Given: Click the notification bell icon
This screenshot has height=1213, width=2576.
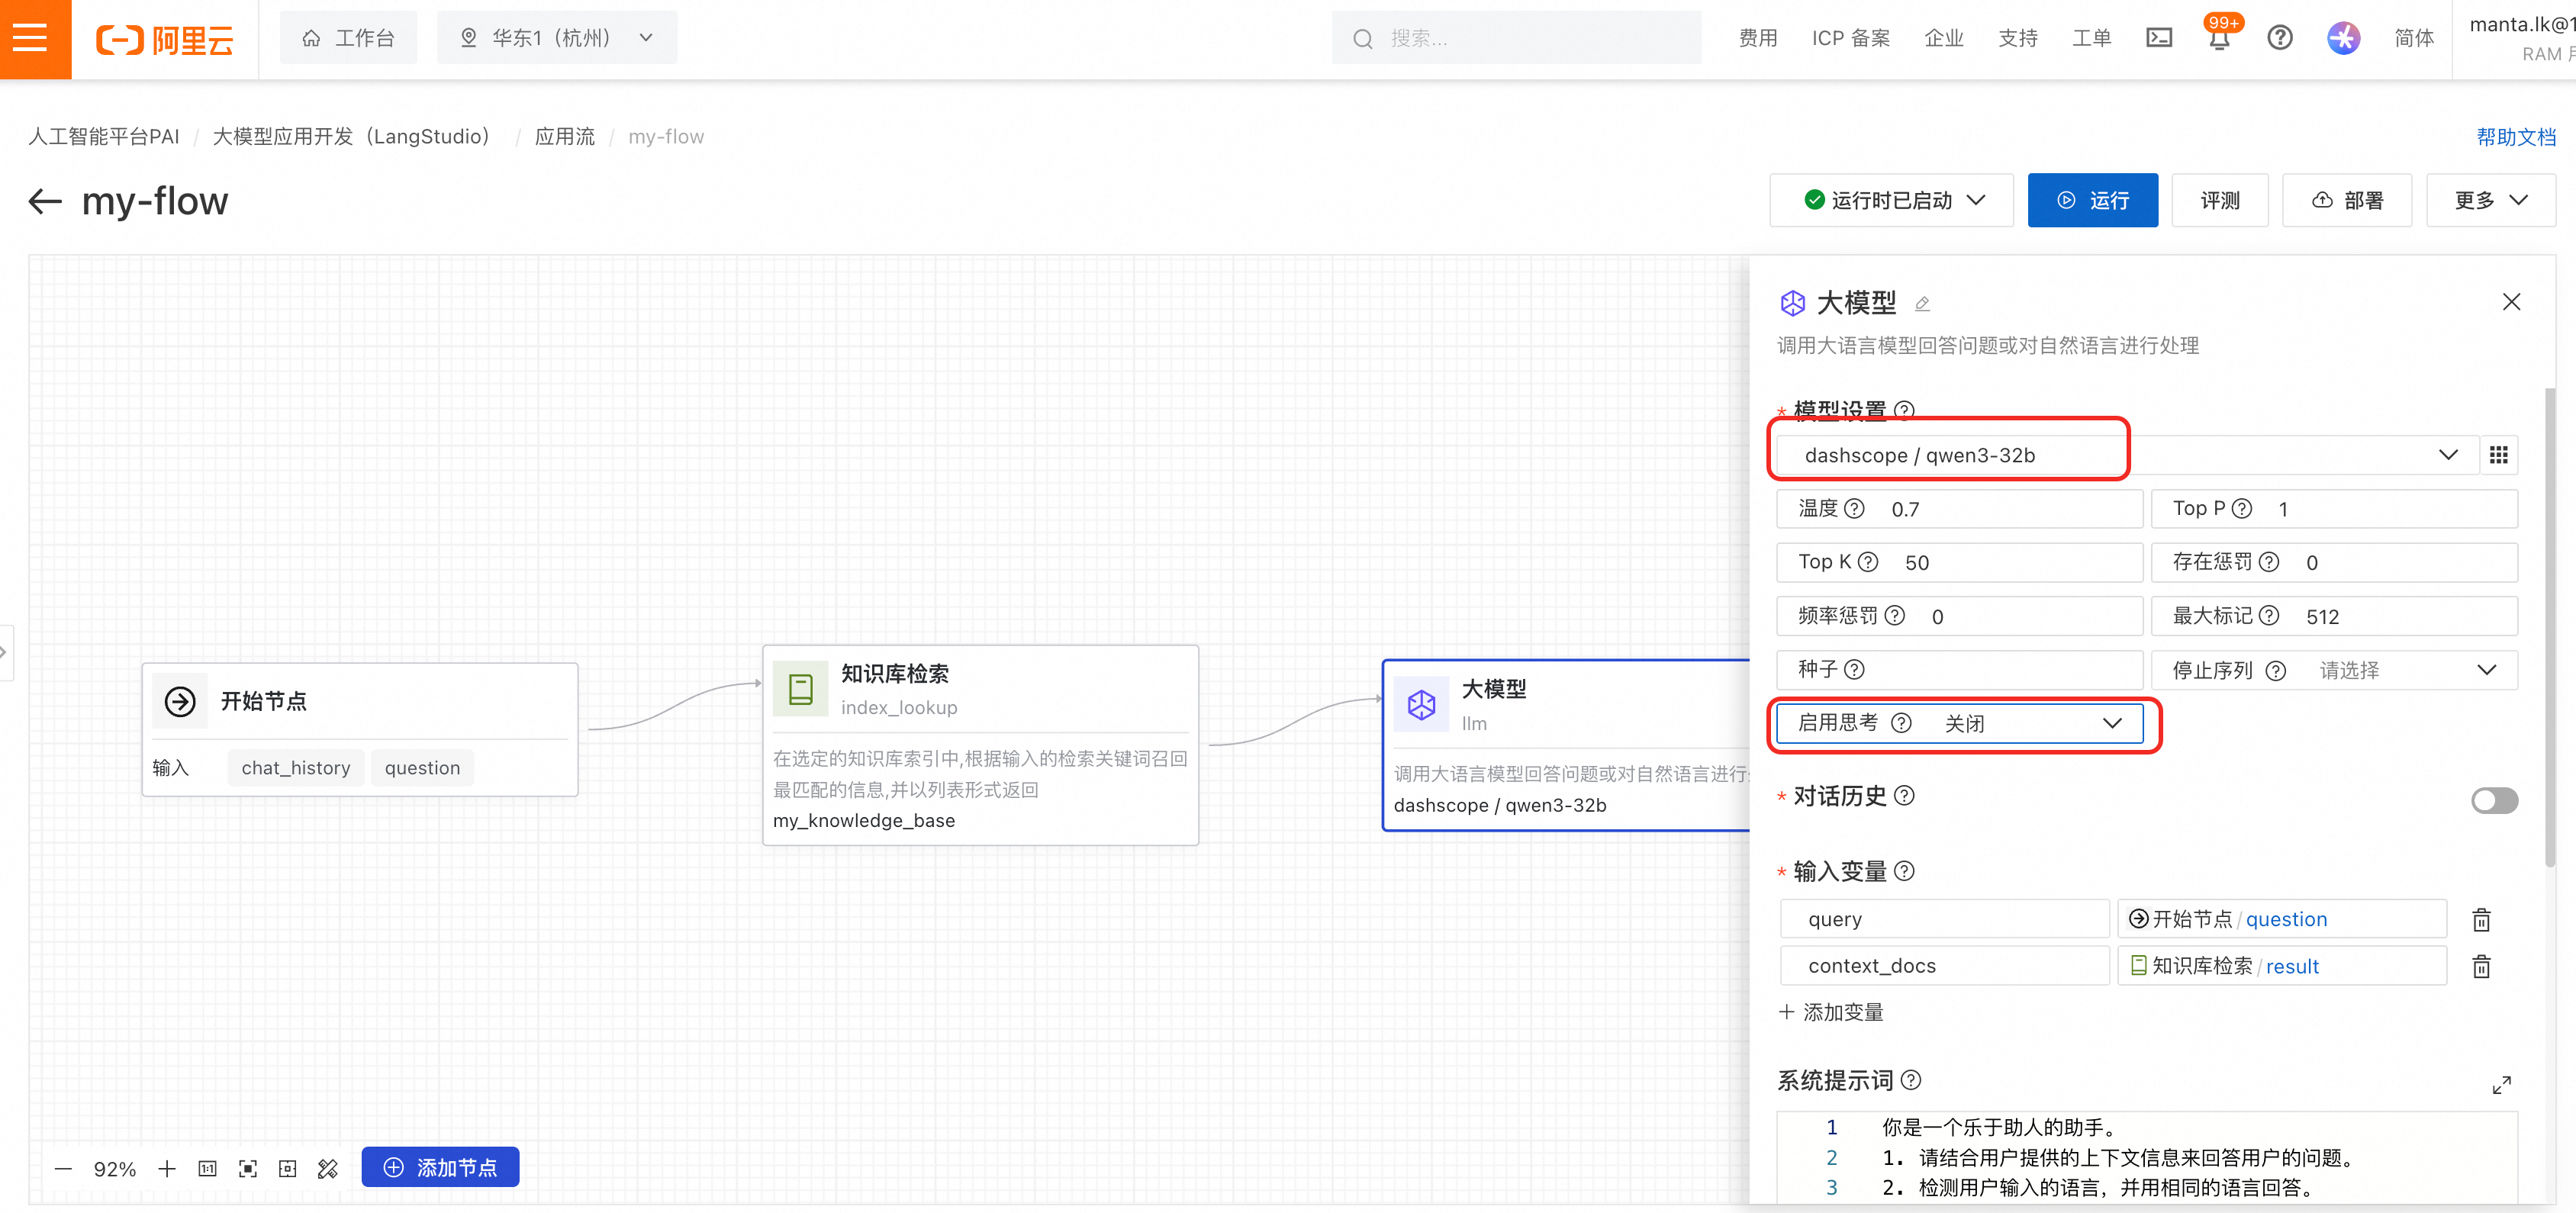Looking at the screenshot, I should click(2218, 39).
